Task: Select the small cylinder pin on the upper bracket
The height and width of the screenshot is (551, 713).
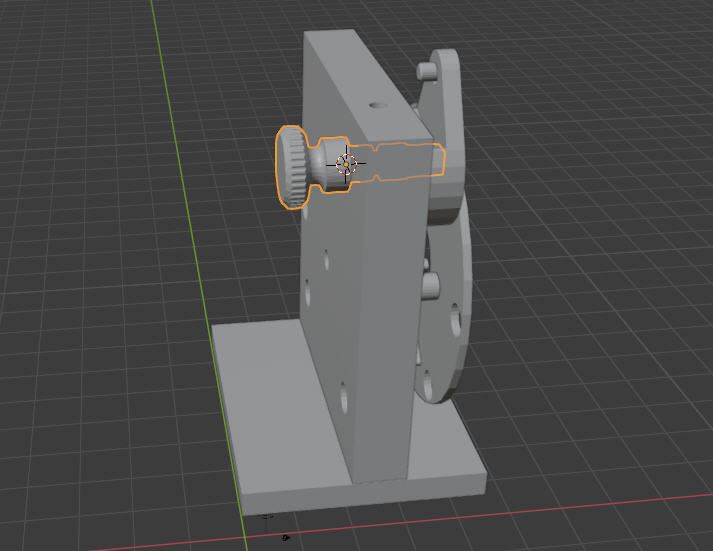Action: pos(427,71)
